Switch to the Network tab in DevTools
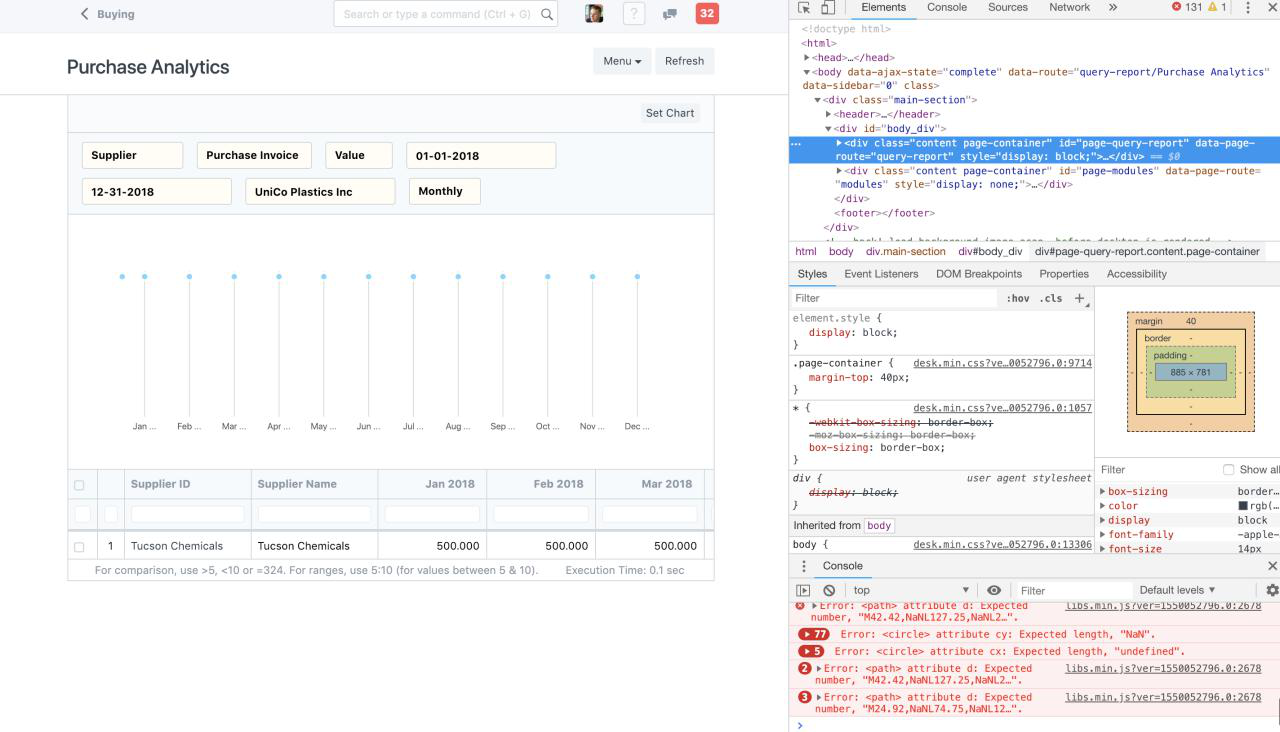1280x732 pixels. point(1069,7)
